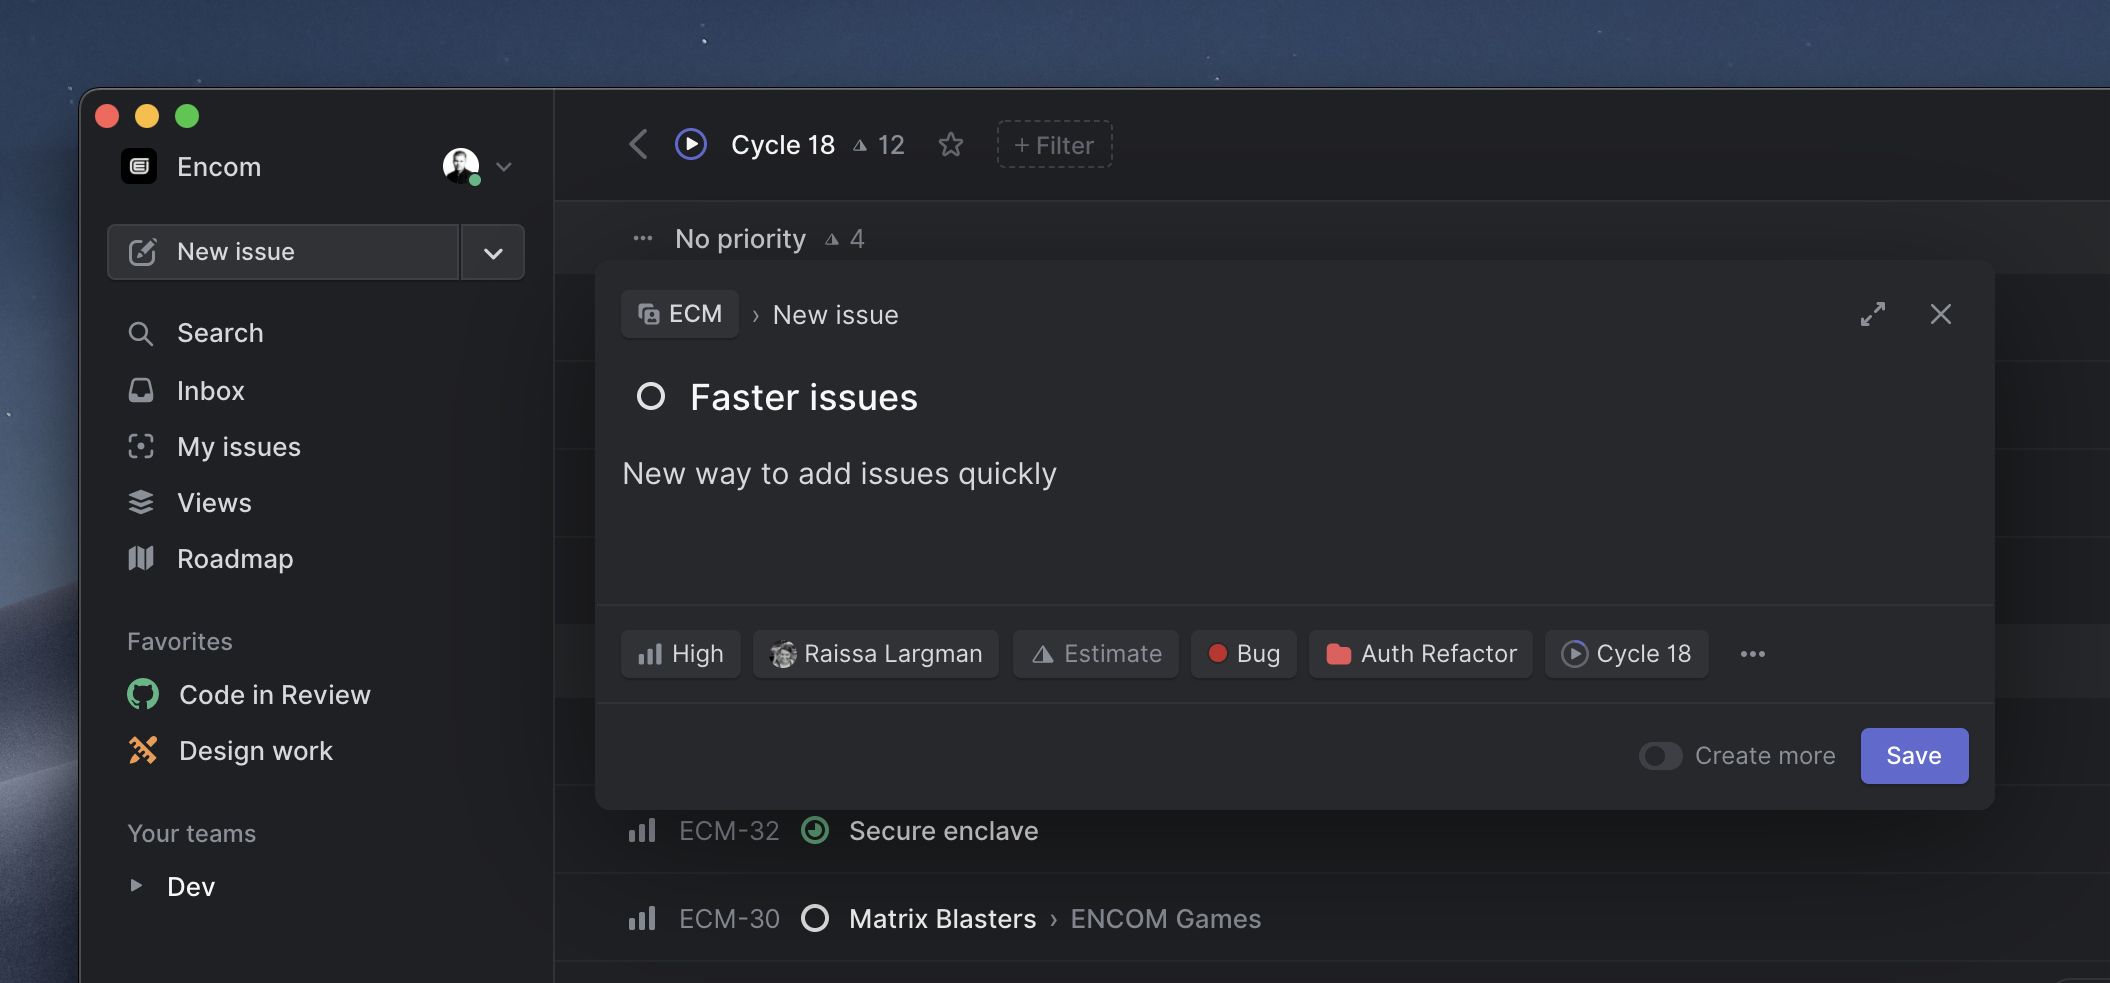Change status circle next to Faster issues

651,397
